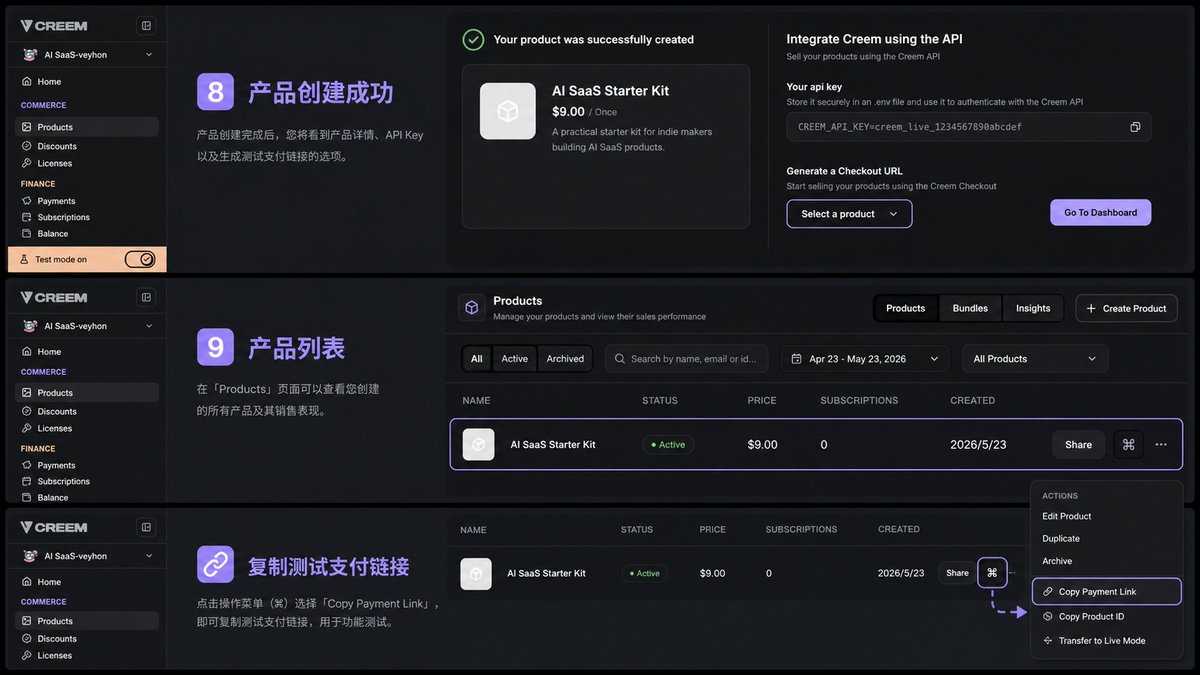
Task: Click the product thumbnail in the success card
Action: click(508, 111)
